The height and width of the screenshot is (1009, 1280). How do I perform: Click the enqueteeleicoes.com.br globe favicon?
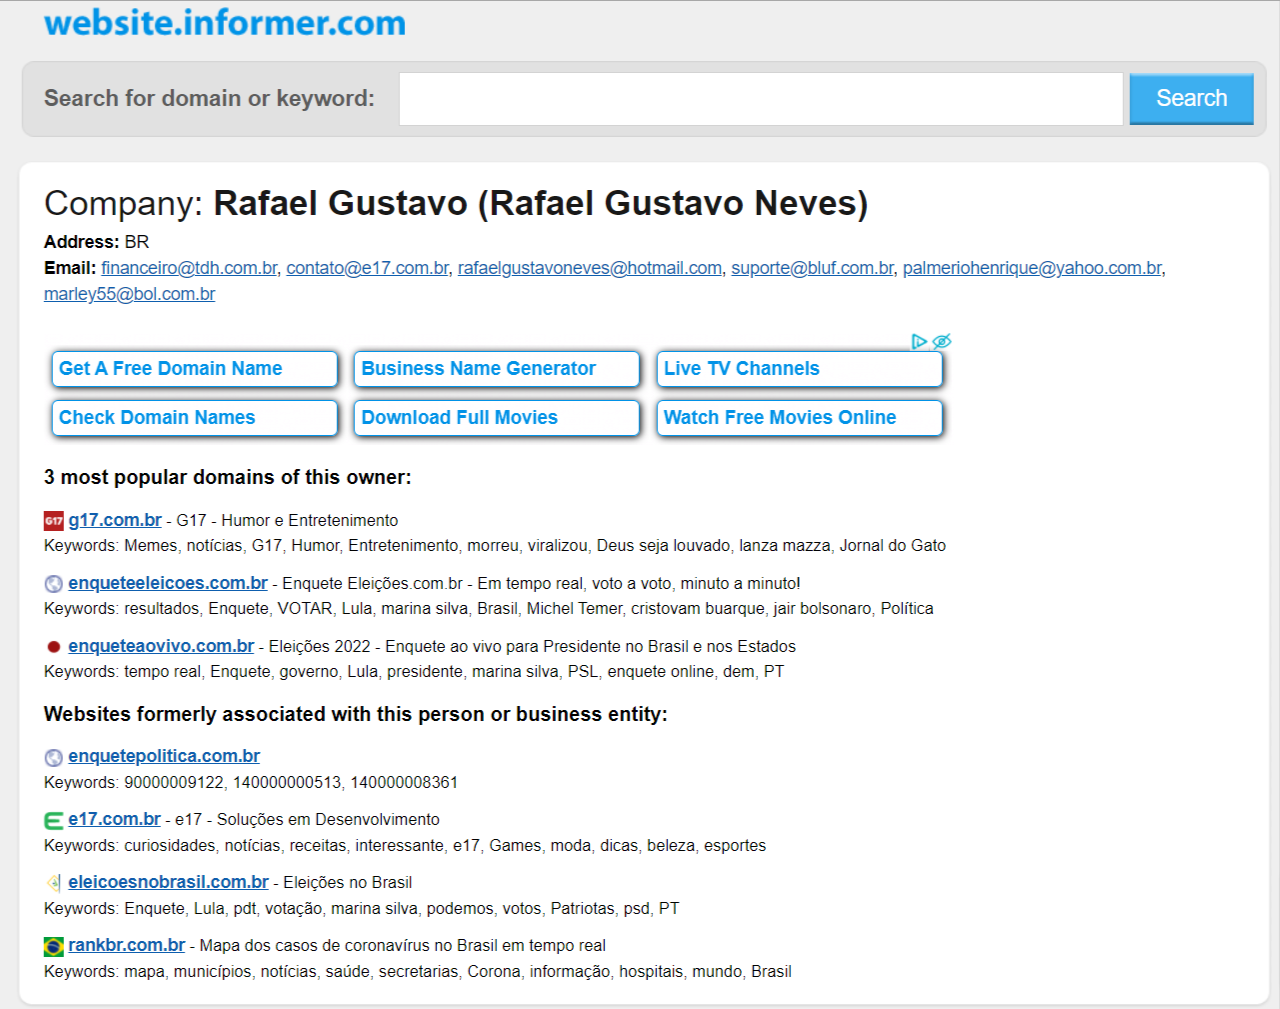coord(54,584)
